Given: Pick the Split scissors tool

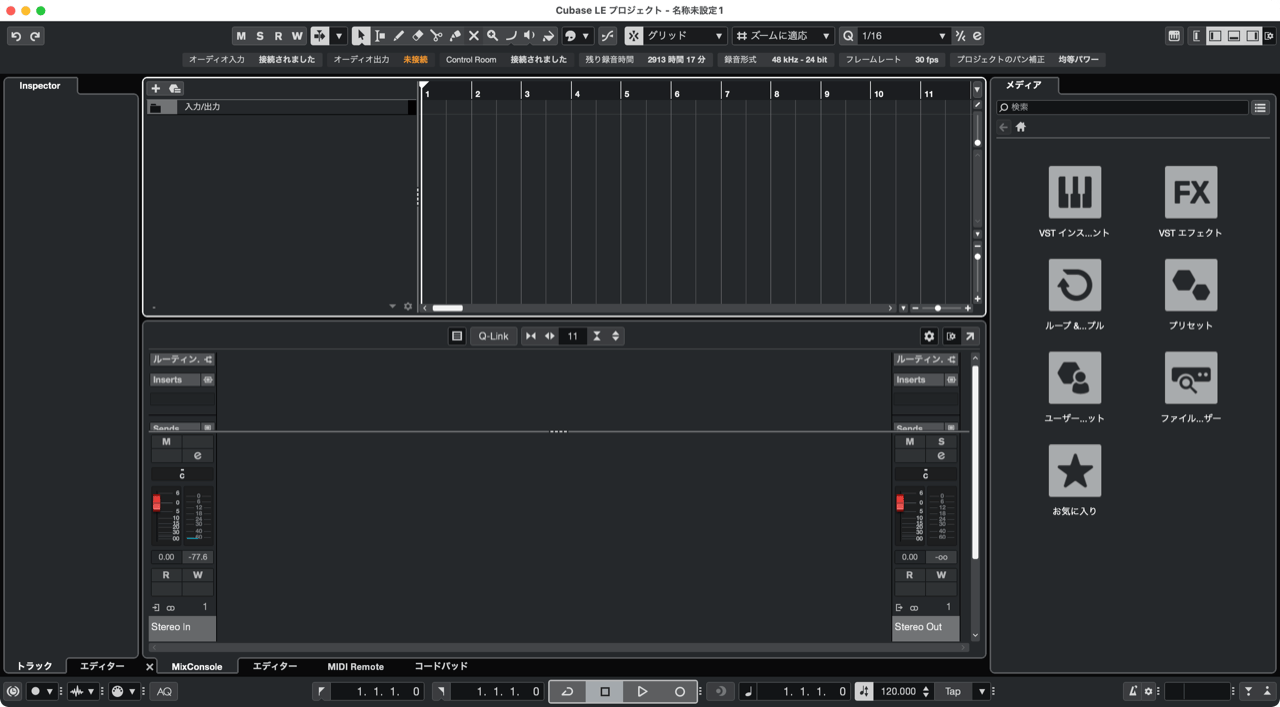Looking at the screenshot, I should point(436,36).
